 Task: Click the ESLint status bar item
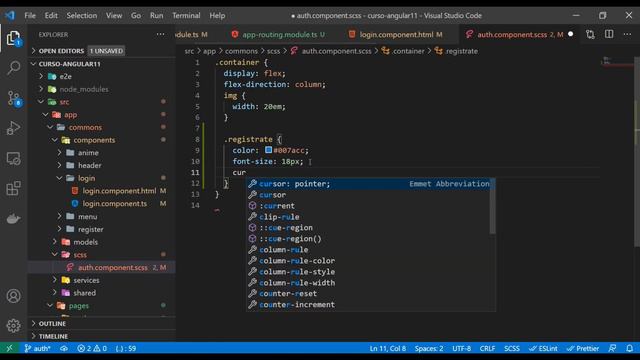(x=543, y=348)
